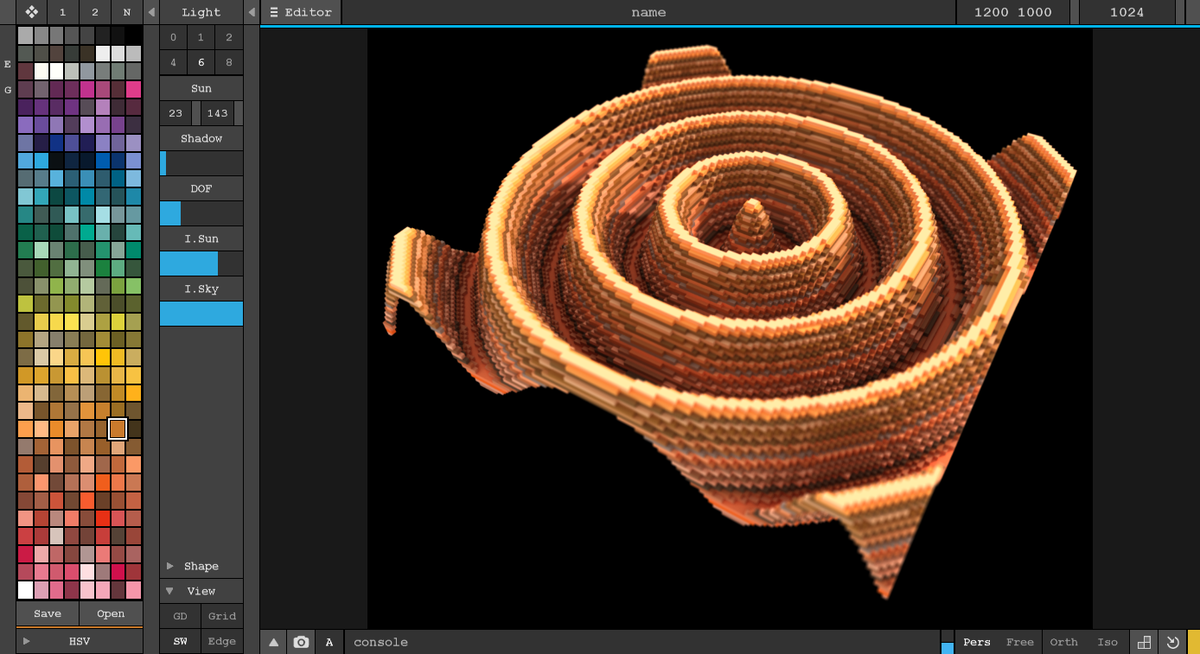
Task: Select the highlighted orange color swatch
Action: tap(117, 428)
